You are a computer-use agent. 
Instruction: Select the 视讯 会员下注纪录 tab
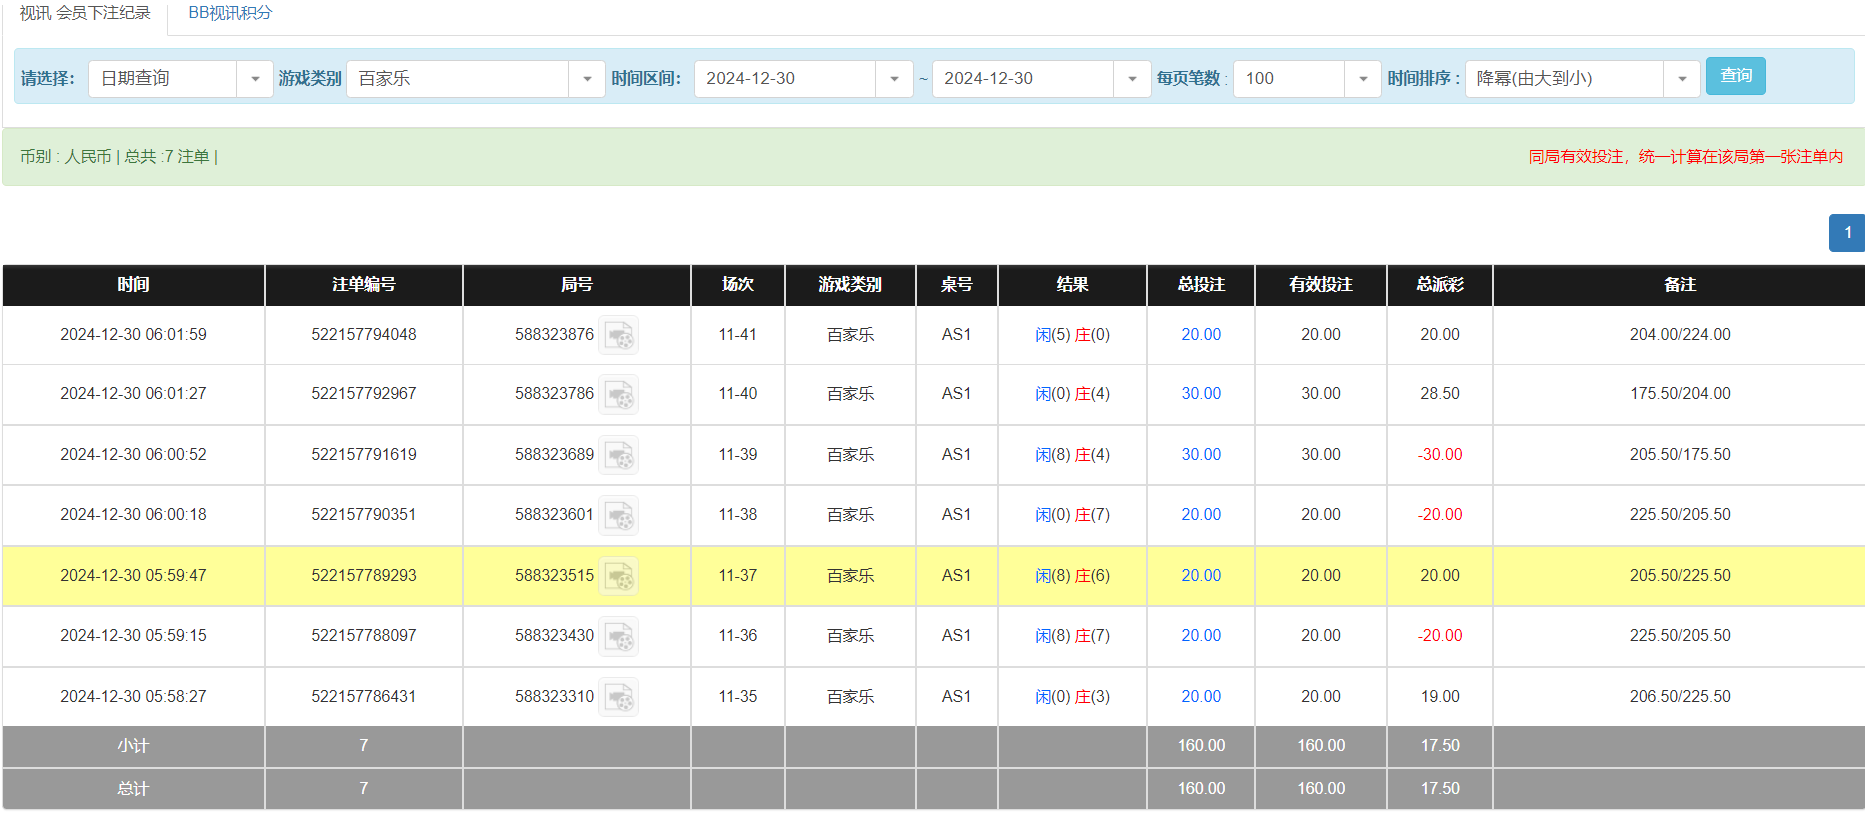85,13
